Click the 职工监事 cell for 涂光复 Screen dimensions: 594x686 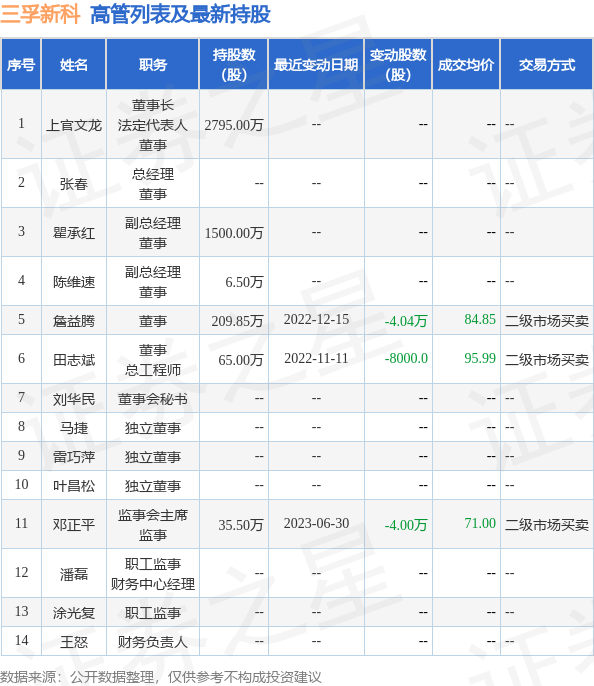pos(153,612)
